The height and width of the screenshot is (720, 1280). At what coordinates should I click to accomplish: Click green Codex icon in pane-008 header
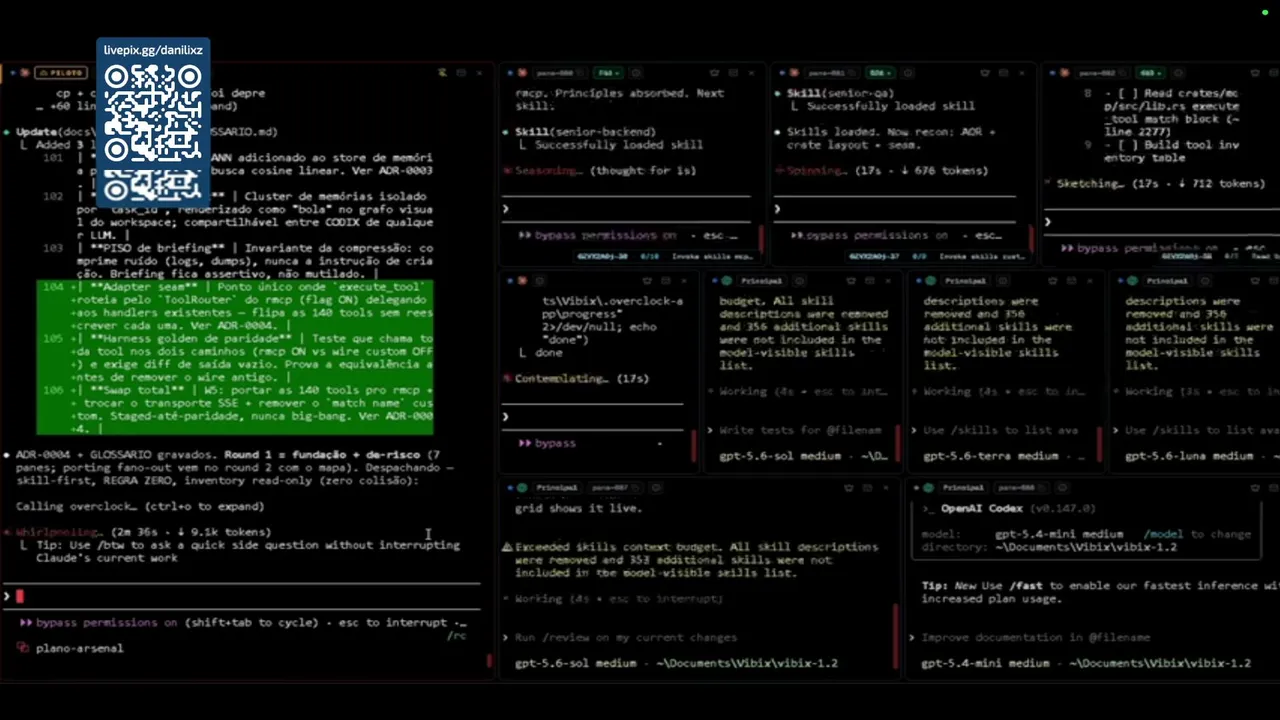pyautogui.click(x=928, y=487)
